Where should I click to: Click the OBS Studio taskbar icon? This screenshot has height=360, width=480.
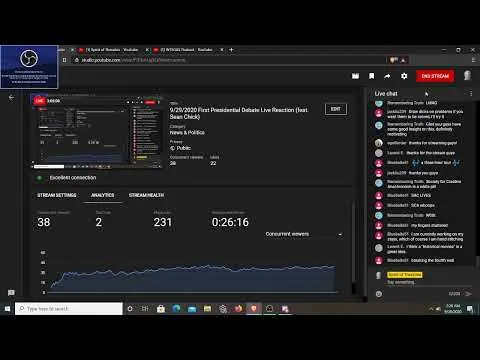[269, 309]
